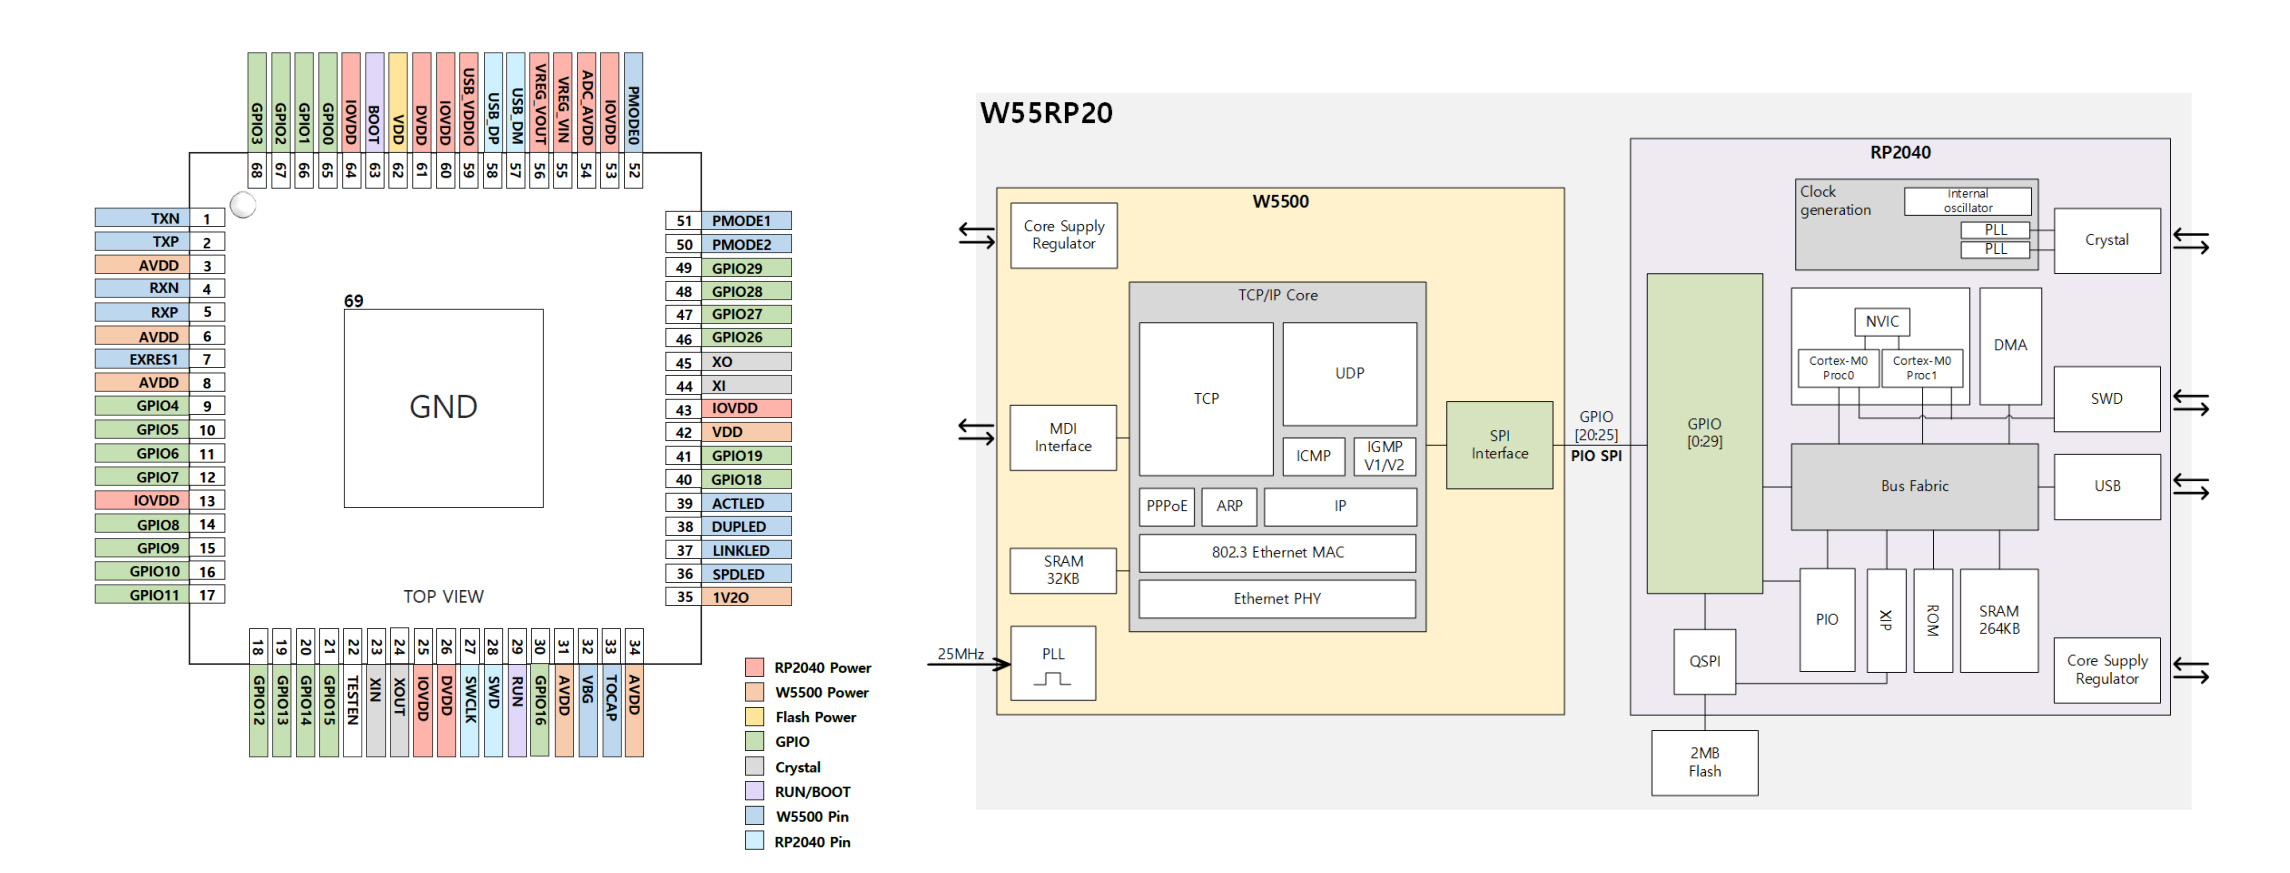Click the 2MB Flash block
Viewport: 2290px width, 873px height.
point(1705,763)
